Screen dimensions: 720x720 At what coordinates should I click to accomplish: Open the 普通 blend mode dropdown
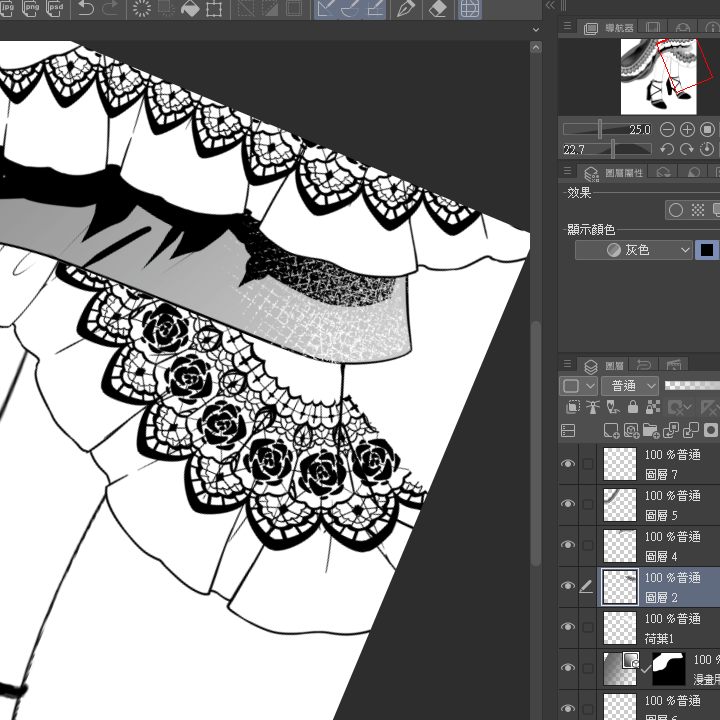(629, 386)
